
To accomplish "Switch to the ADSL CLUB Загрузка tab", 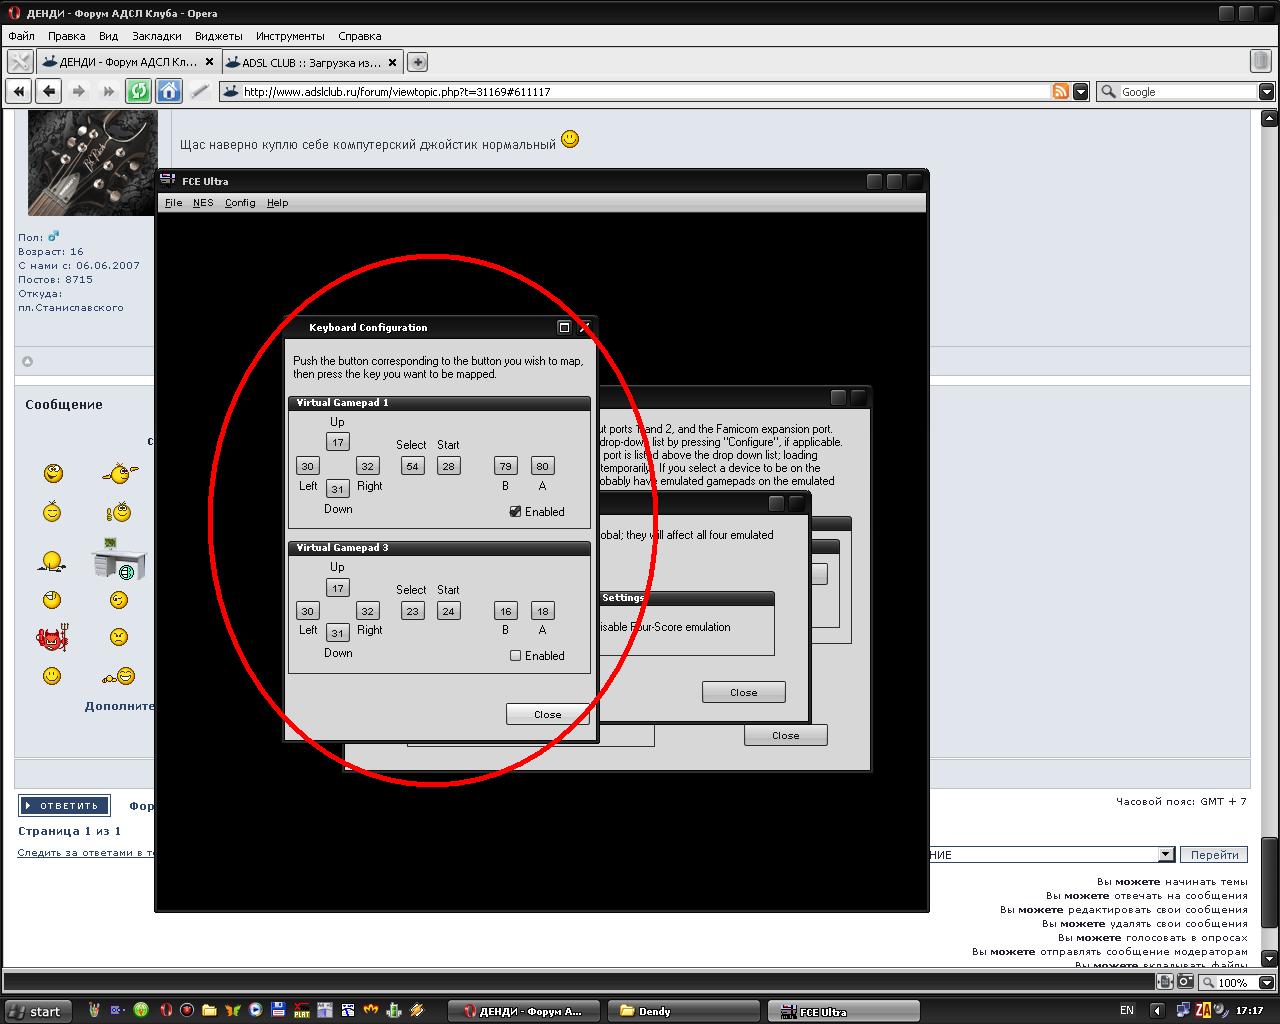I will (x=311, y=62).
